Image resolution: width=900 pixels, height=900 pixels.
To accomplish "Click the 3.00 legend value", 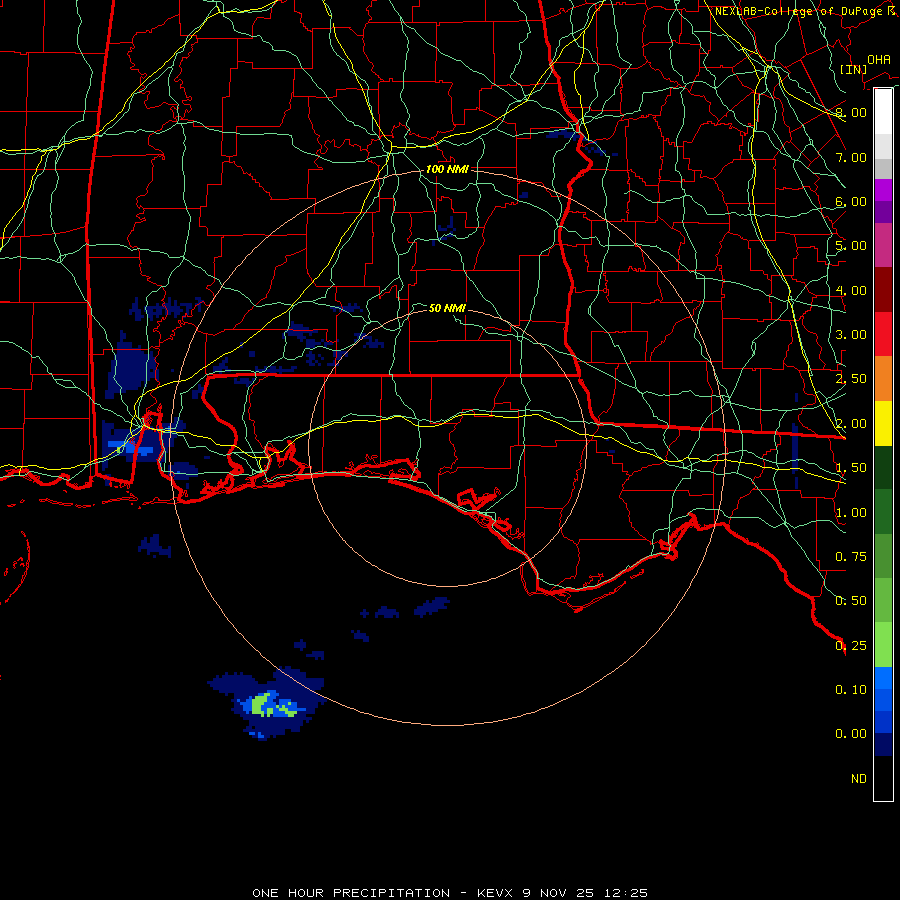I will [x=851, y=335].
